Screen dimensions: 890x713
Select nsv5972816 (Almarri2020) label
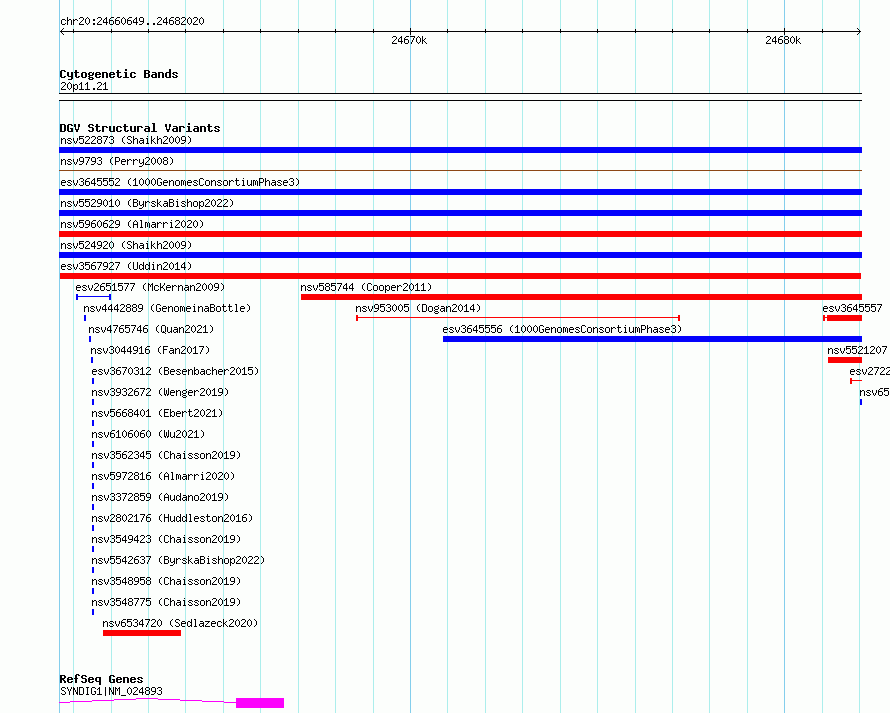pos(163,476)
